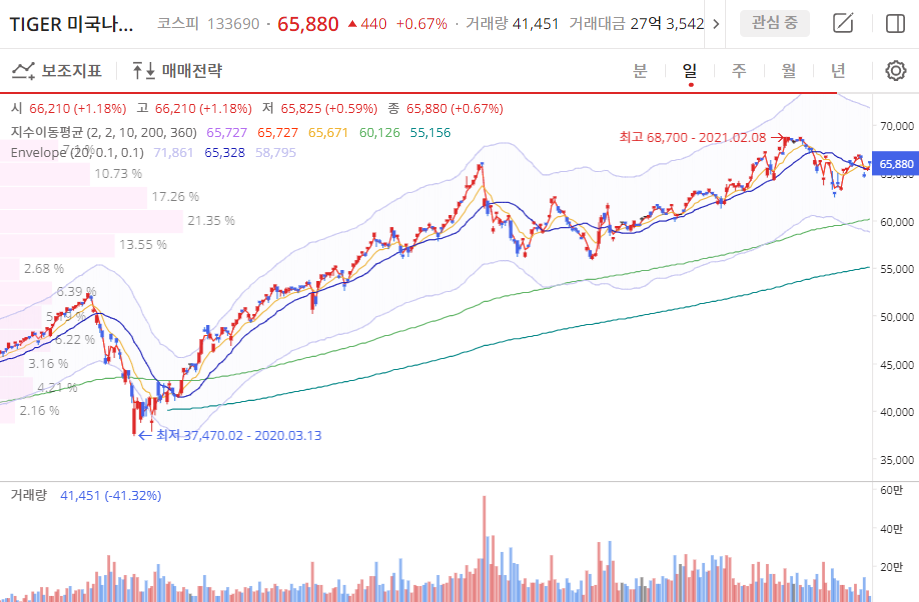Click the 21.35 % volume profile bar
This screenshot has width=919, height=602.
(x=91, y=221)
